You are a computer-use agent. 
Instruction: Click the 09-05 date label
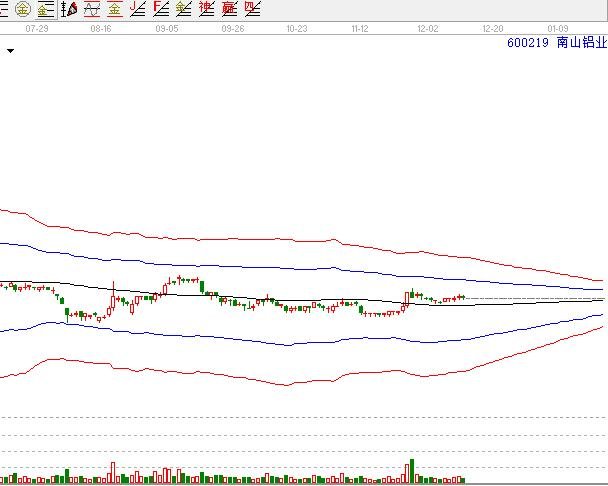167,29
